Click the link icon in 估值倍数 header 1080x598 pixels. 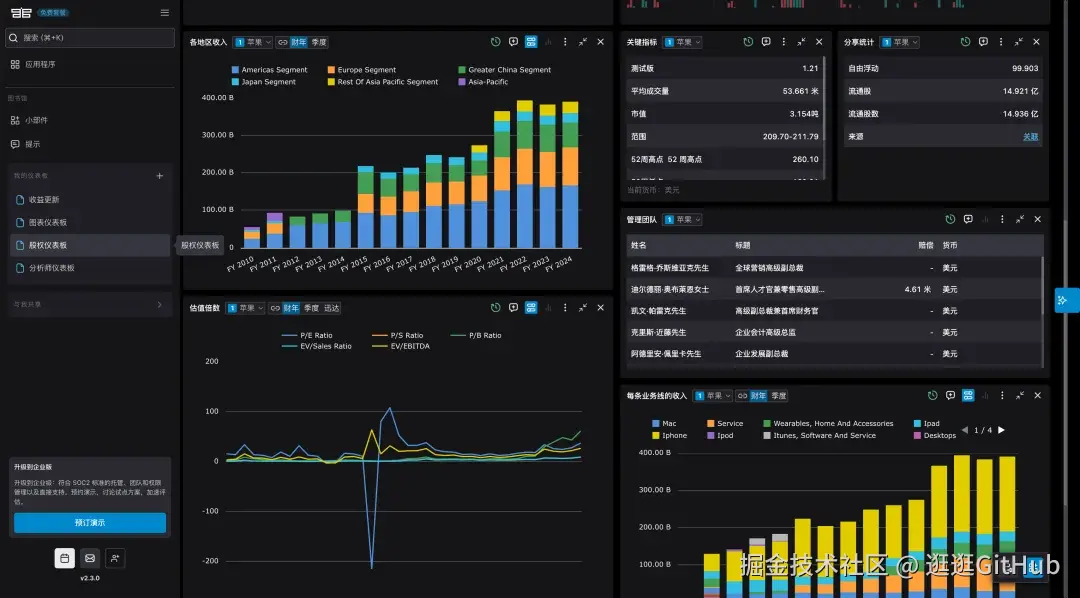click(x=275, y=308)
